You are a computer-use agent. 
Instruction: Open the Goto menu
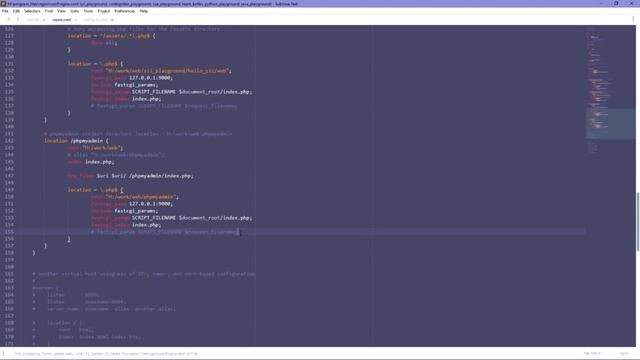[74, 11]
